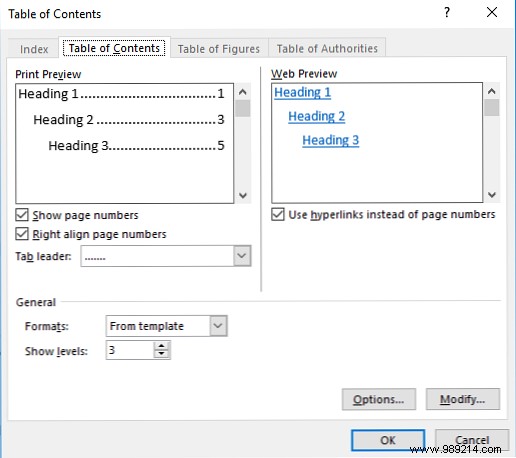Click the Tab leader dotted value field
516x458 pixels.
point(157,256)
